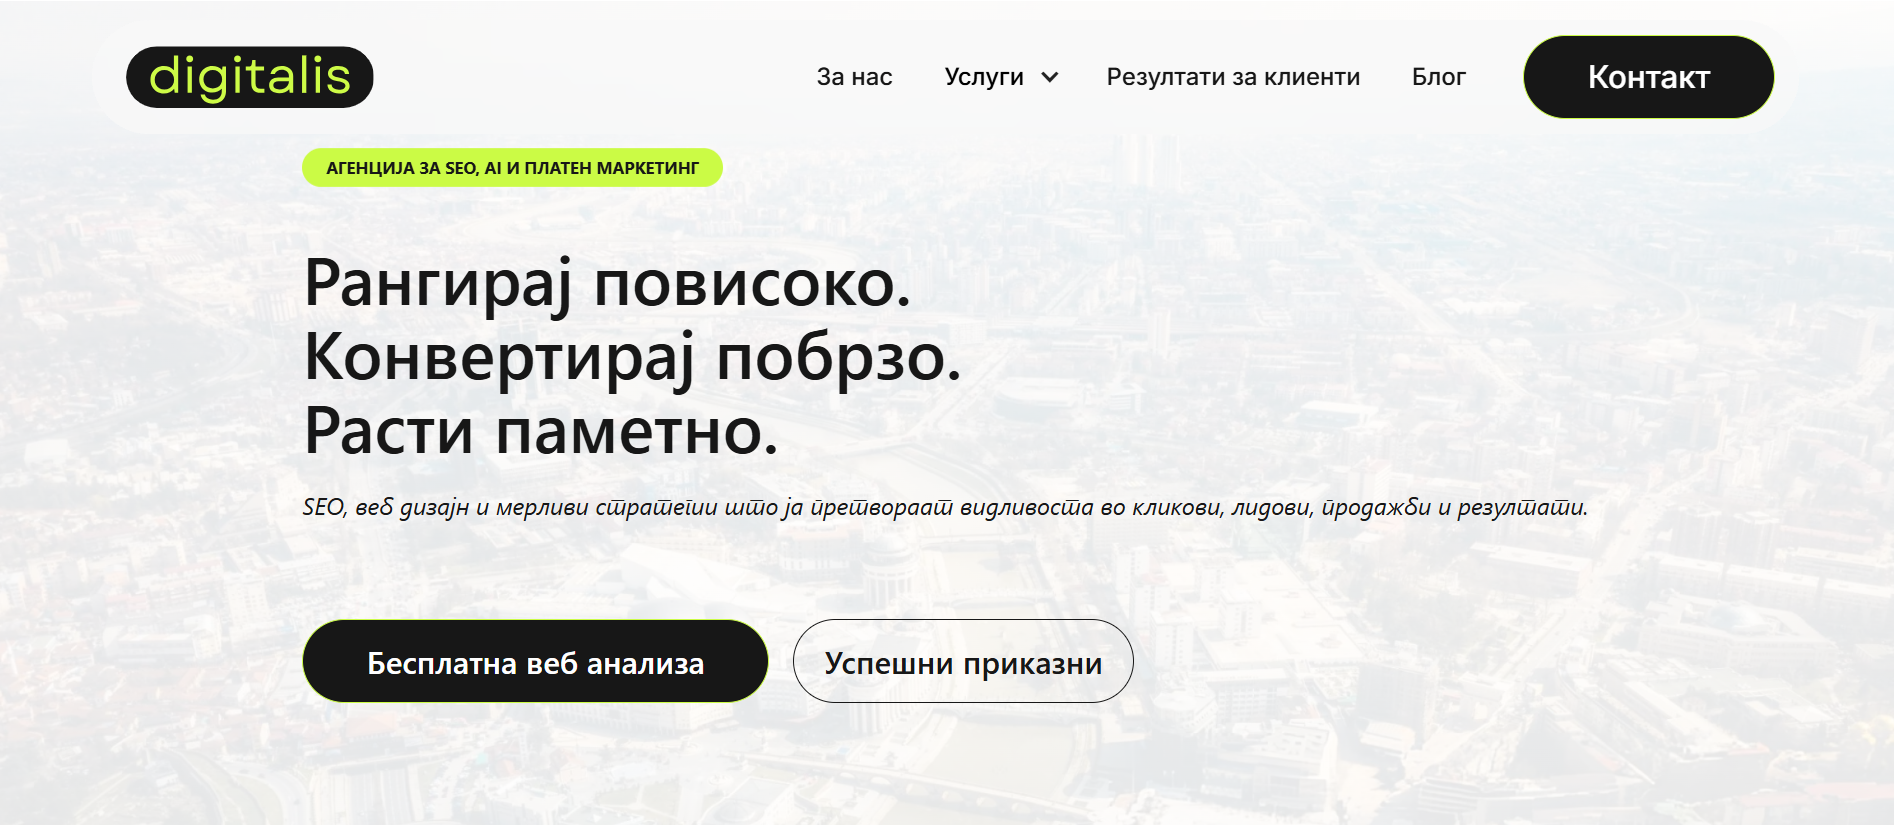Viewport: 1894px width, 825px height.
Task: Click the italic subtitle starting with SEO
Action: pos(944,507)
